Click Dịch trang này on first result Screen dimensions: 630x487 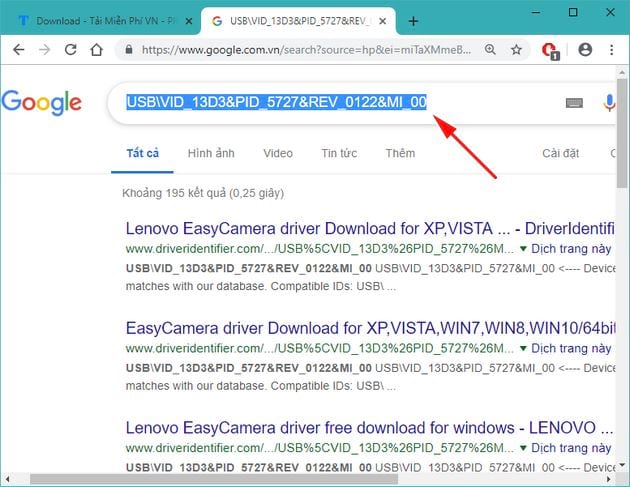tap(571, 249)
